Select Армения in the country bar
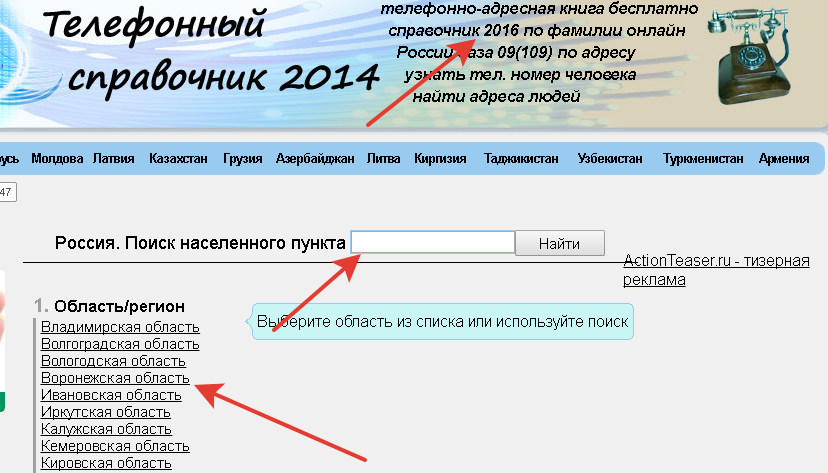This screenshot has width=828, height=473. click(x=784, y=159)
